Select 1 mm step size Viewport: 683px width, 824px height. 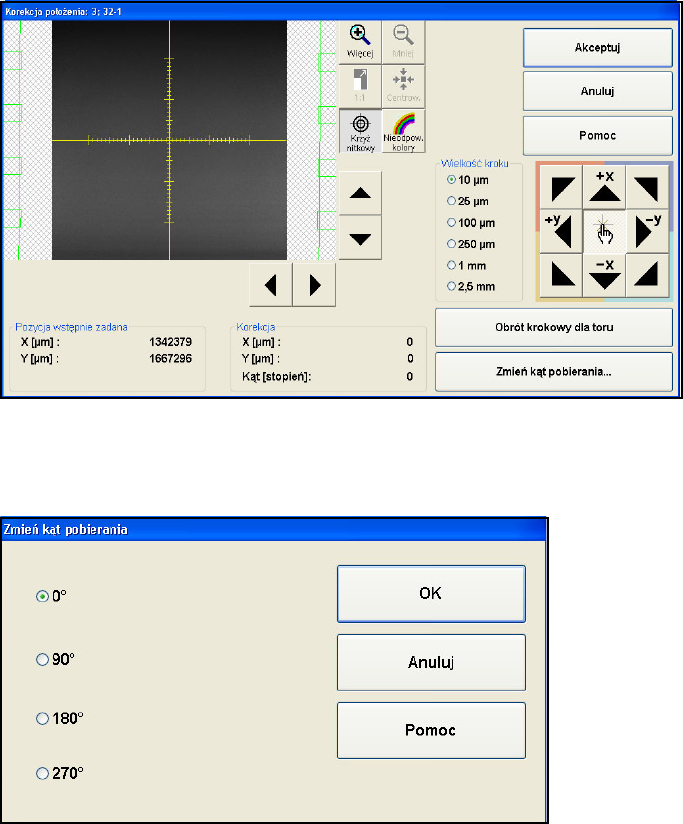click(x=467, y=265)
